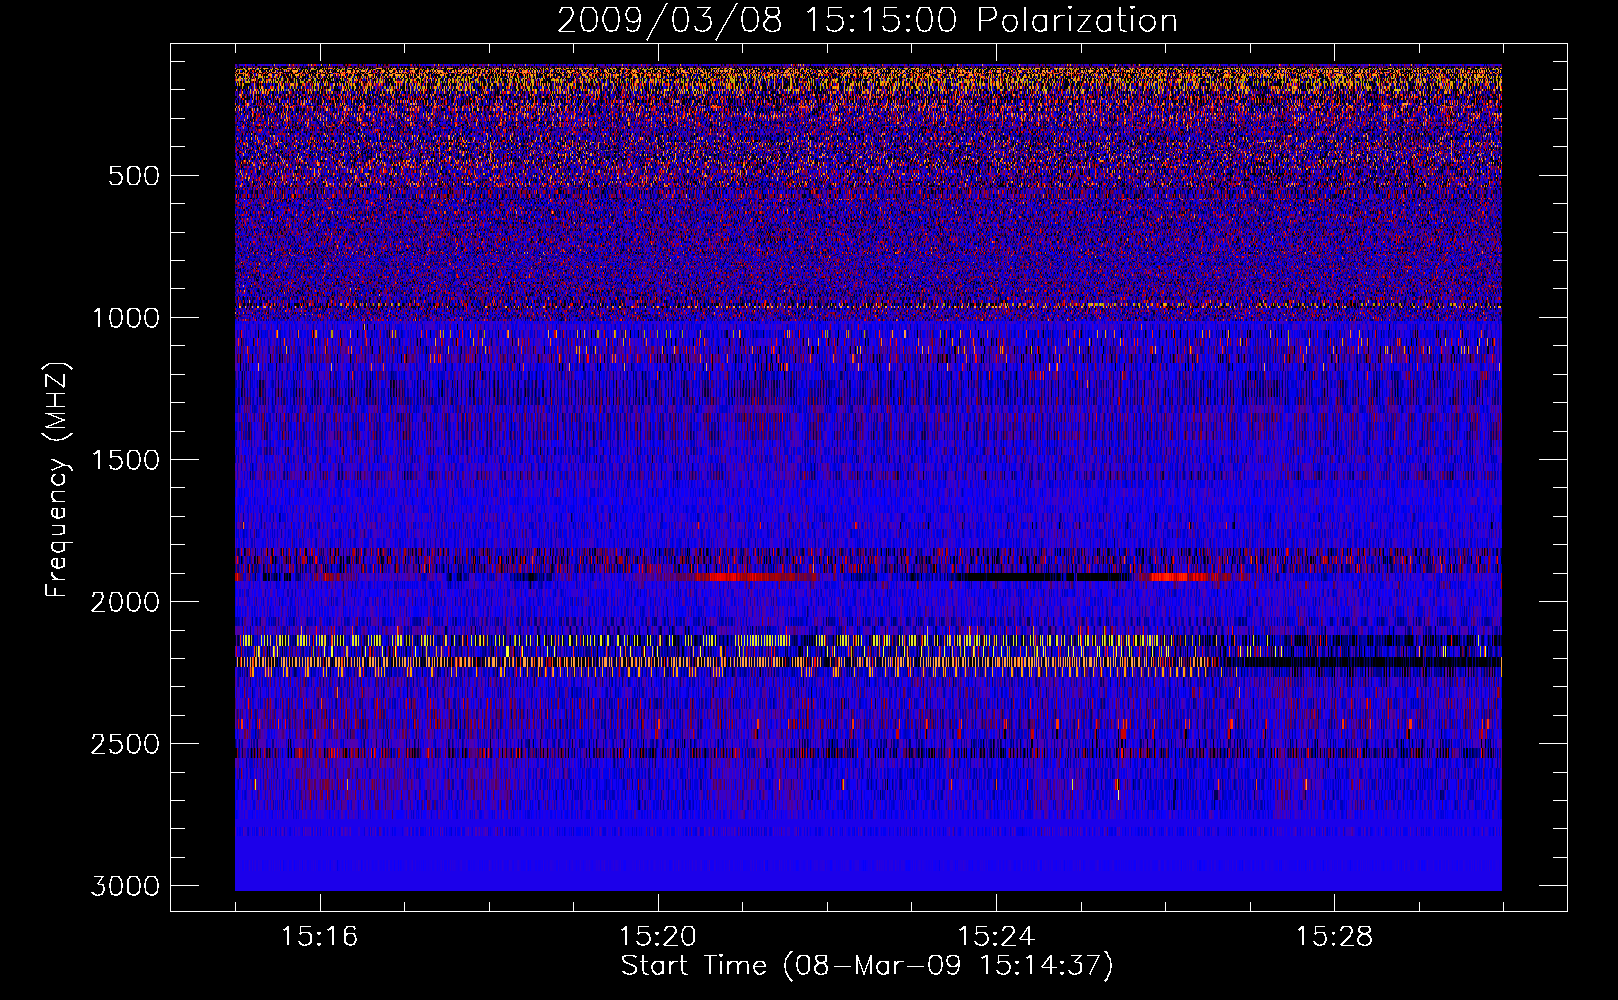This screenshot has height=1000, width=1618.
Task: Click the 500 frequency tick label
Action: tap(134, 176)
